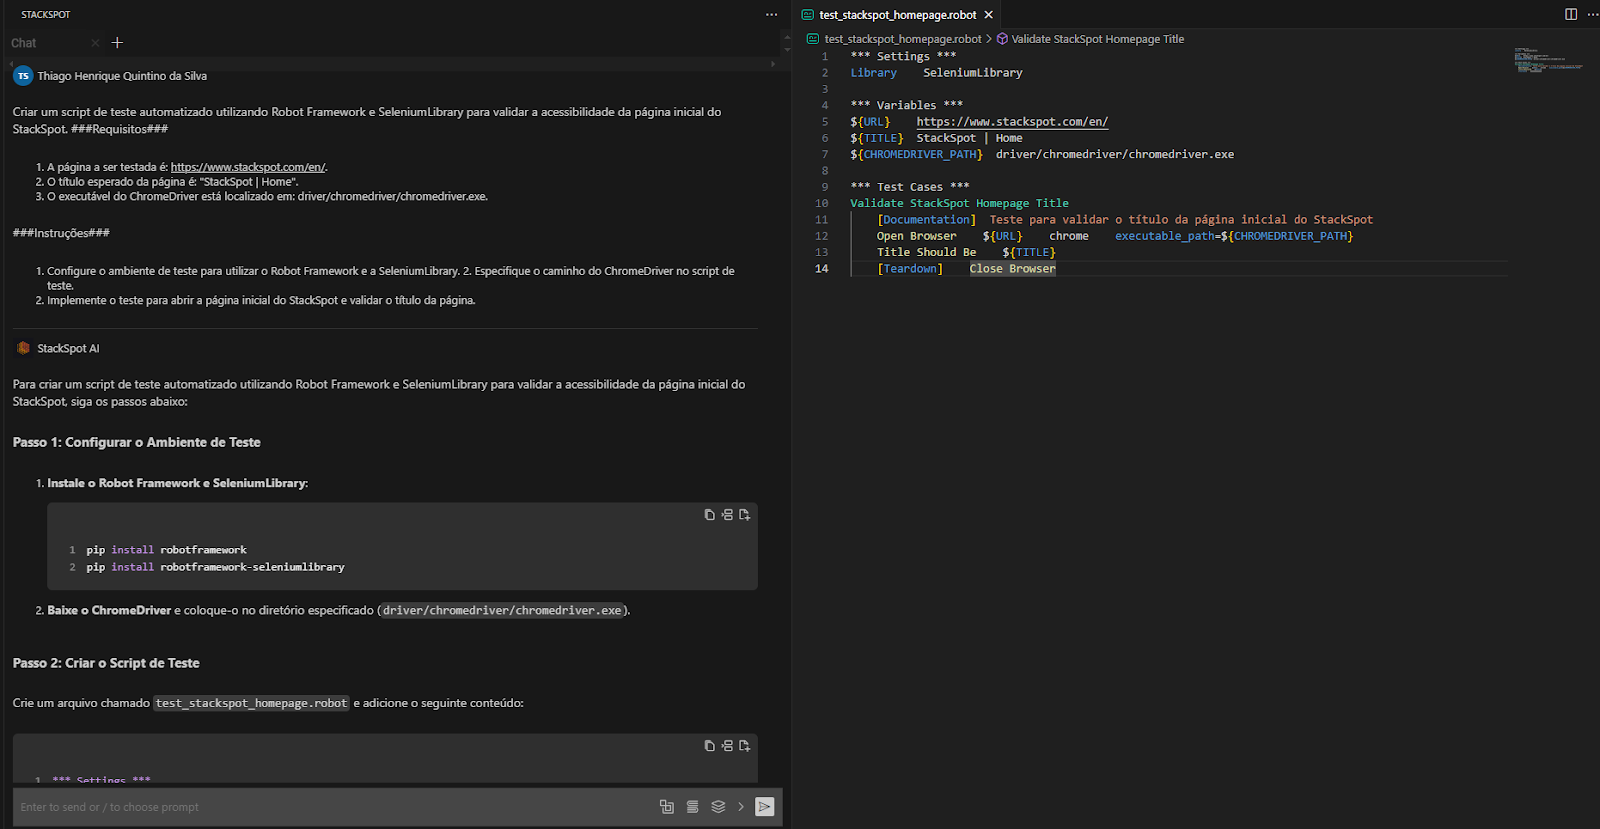
Task: Focus the chat prompt input field
Action: [330, 807]
